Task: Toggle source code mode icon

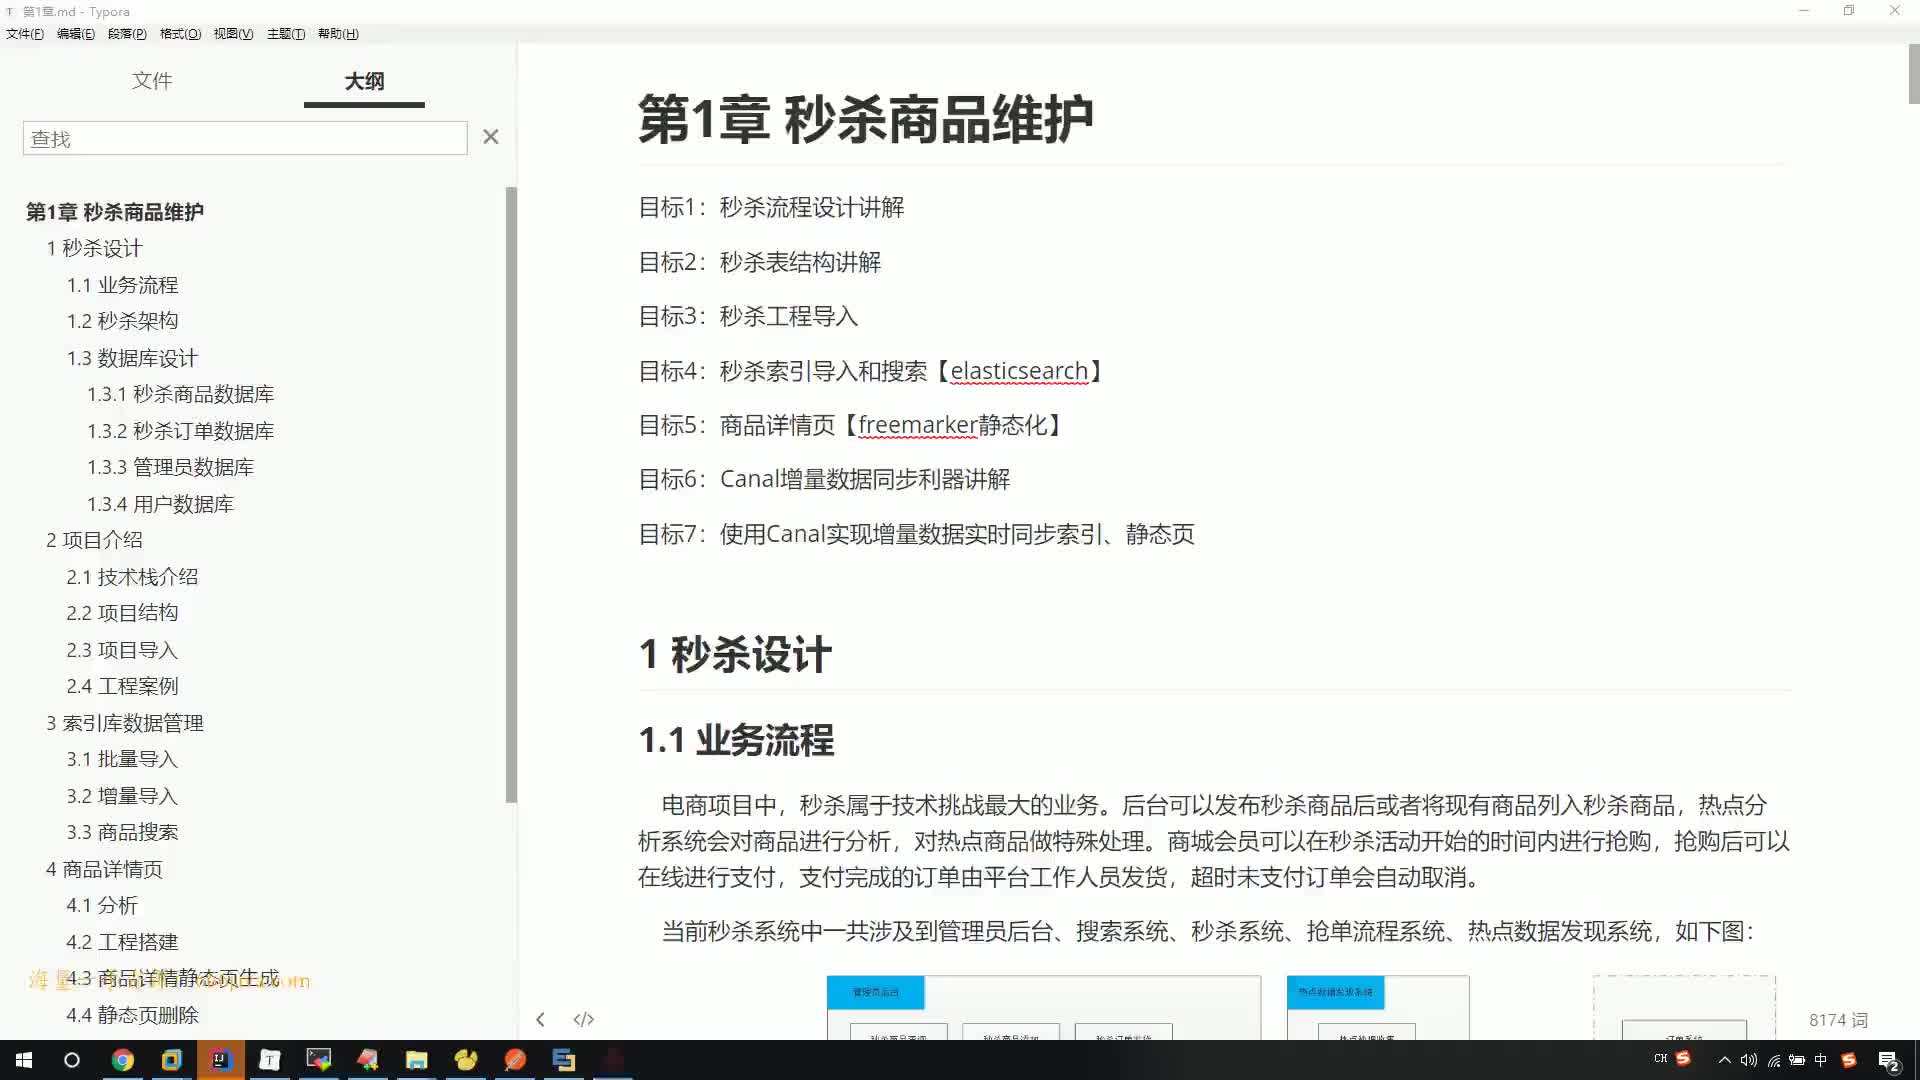Action: [584, 1019]
